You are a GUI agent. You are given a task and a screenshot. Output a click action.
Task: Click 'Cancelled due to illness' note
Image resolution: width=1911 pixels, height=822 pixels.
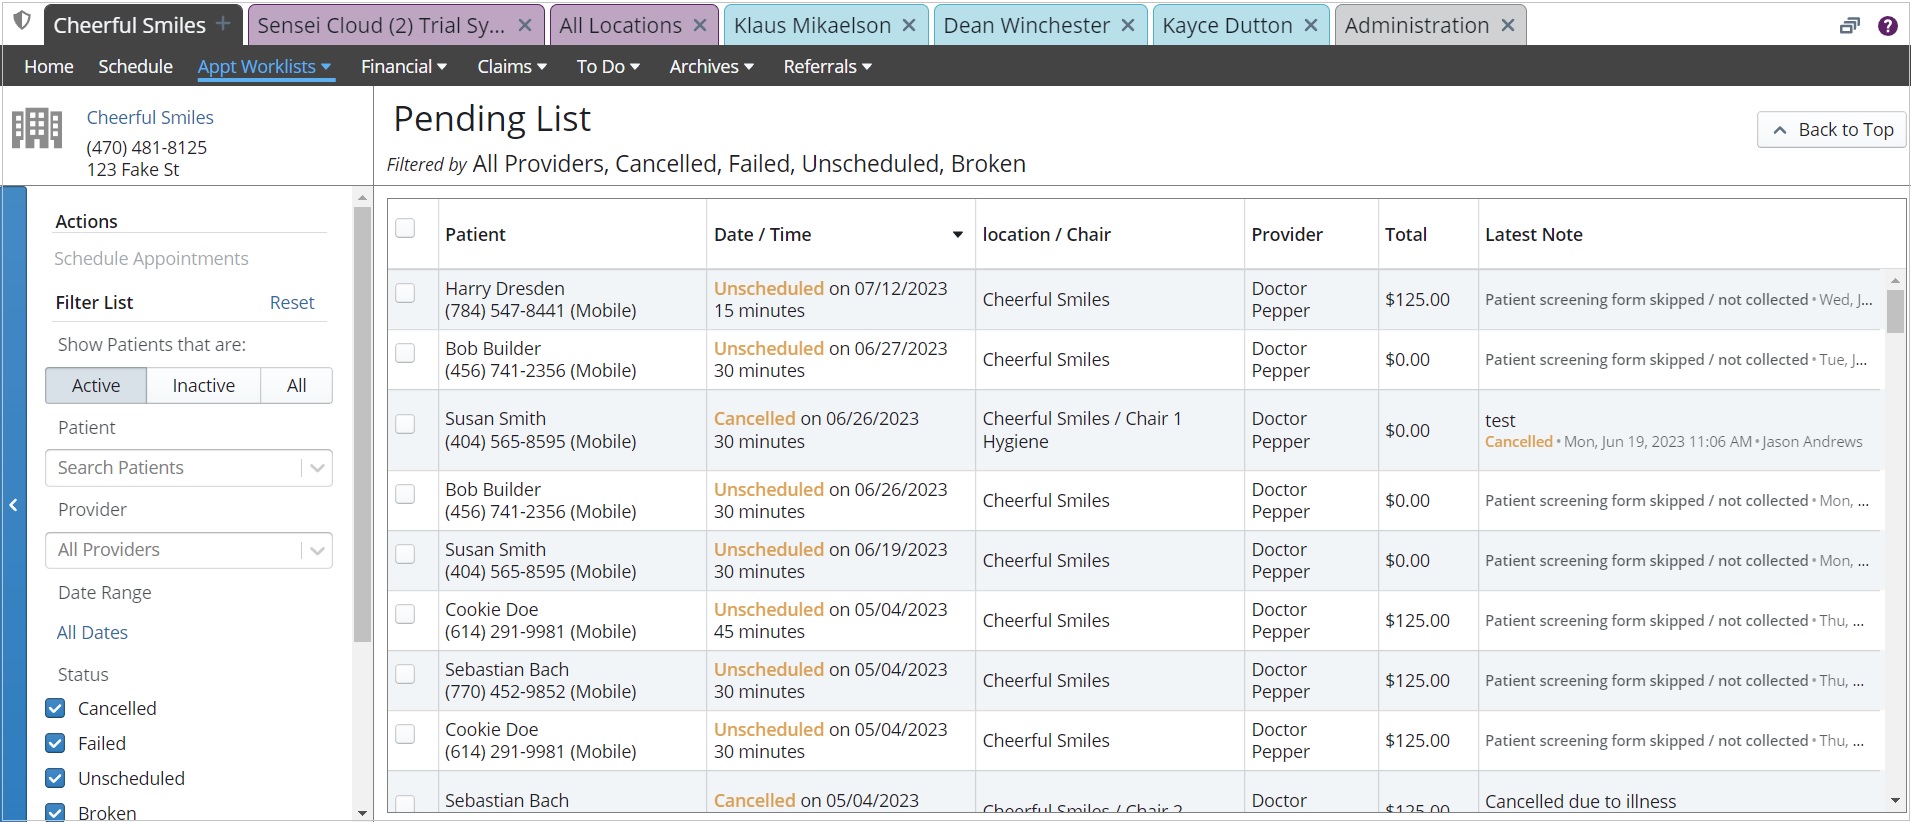[x=1580, y=801]
